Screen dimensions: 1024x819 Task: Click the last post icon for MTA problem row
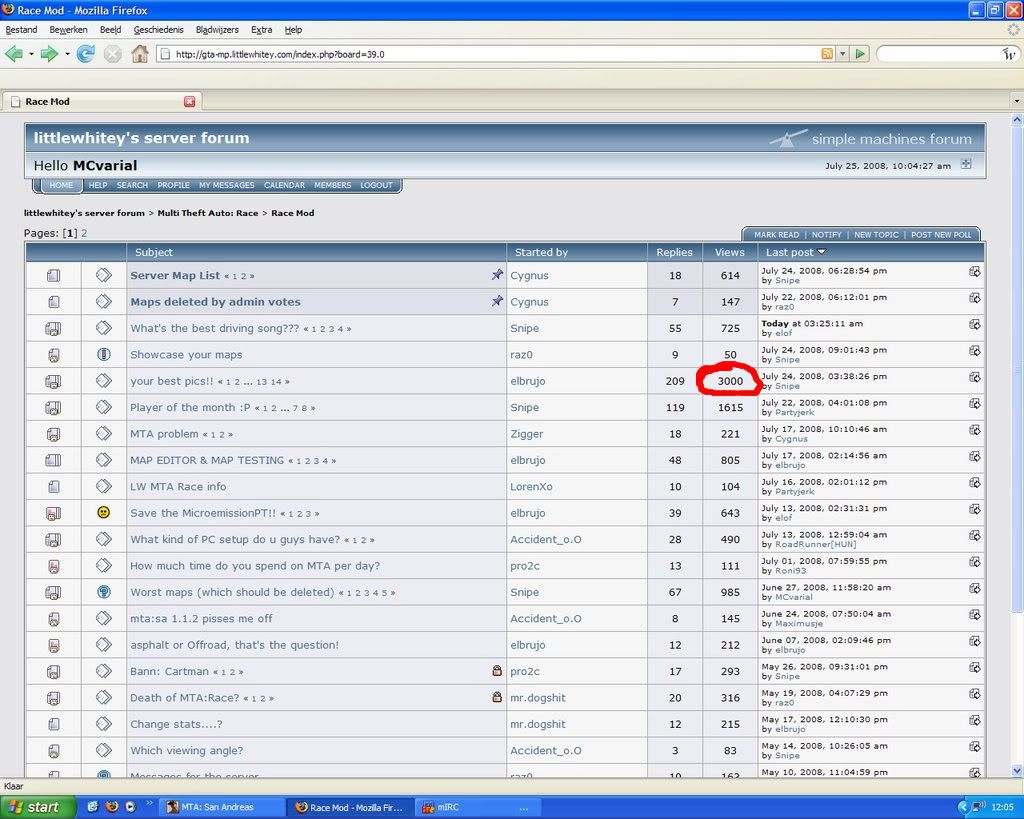974,429
